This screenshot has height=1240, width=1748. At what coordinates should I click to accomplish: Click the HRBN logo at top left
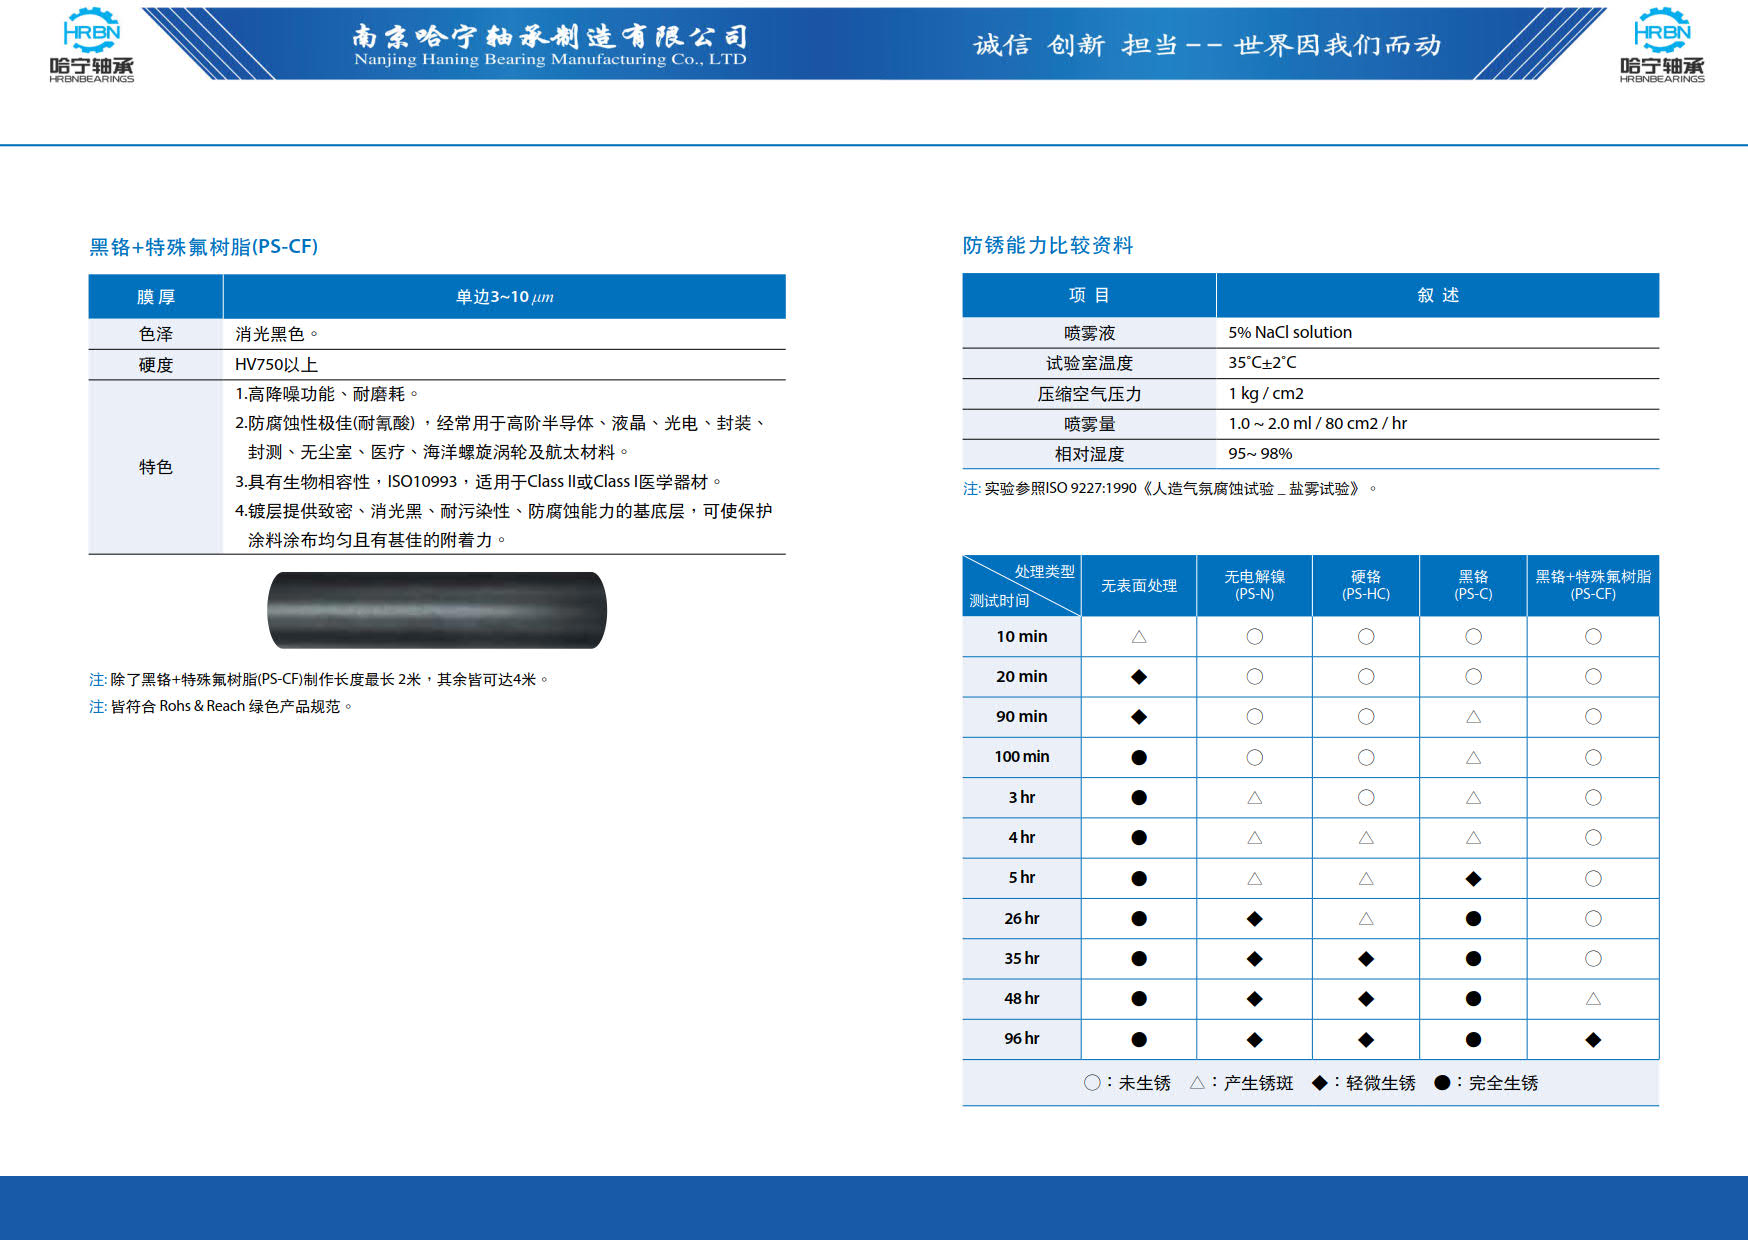[x=91, y=45]
